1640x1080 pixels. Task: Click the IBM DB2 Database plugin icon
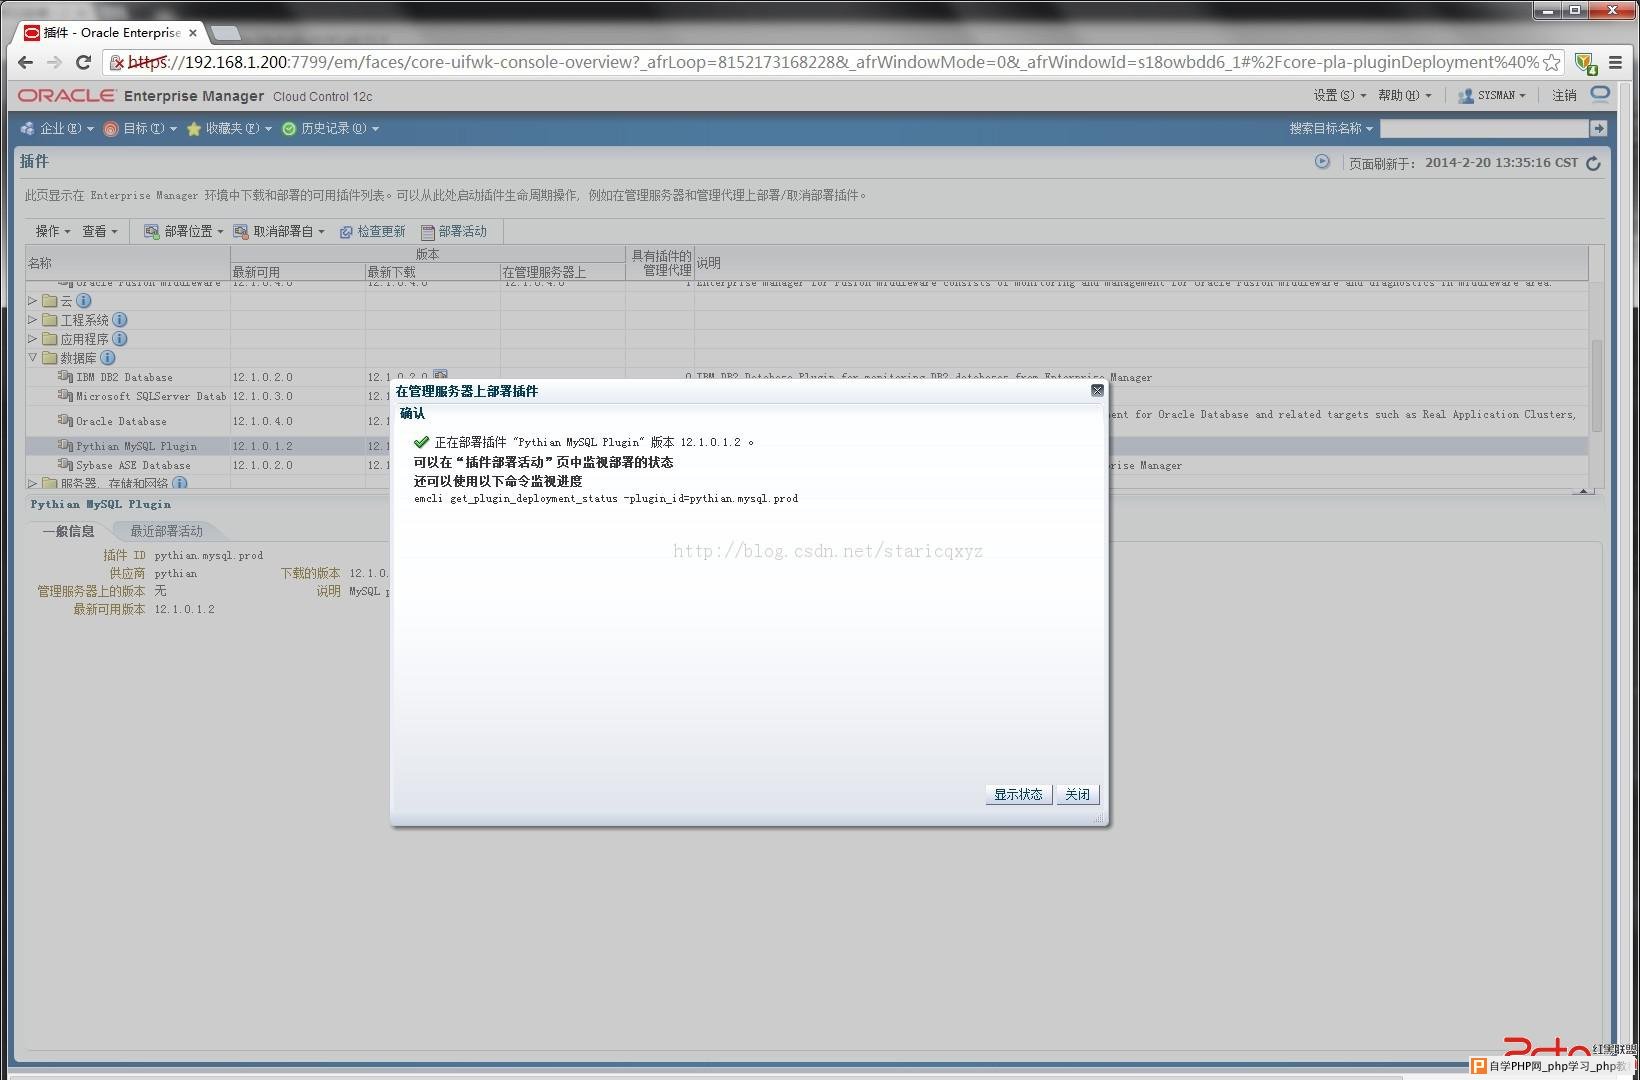click(65, 377)
